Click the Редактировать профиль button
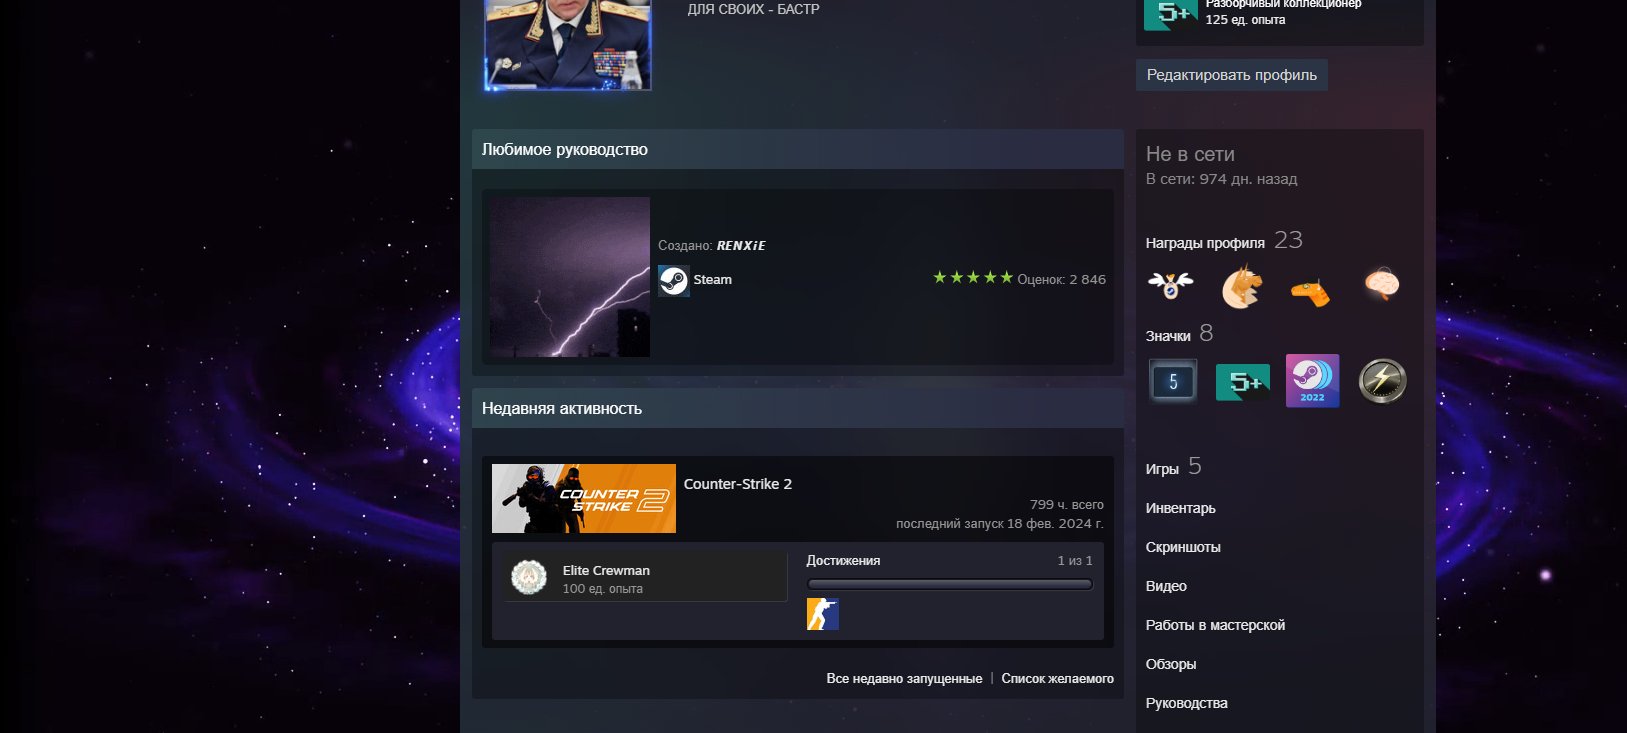 pyautogui.click(x=1232, y=75)
